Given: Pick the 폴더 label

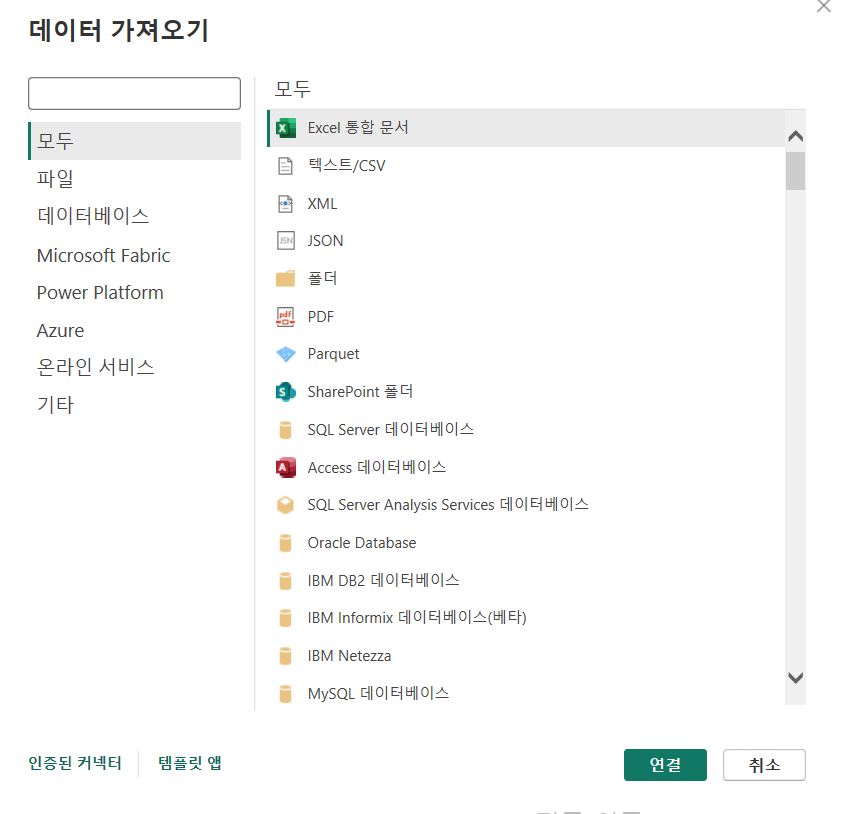Looking at the screenshot, I should [322, 278].
